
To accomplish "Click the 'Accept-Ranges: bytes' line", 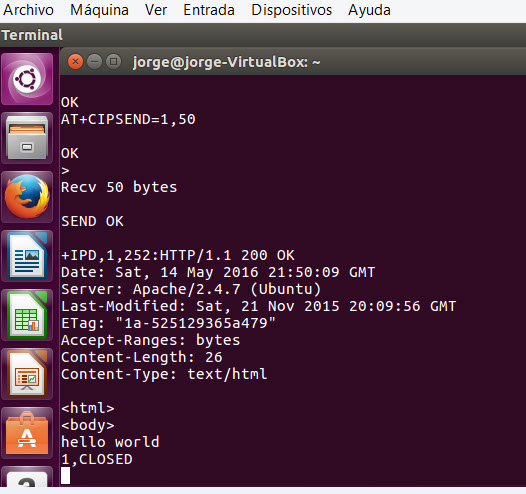I will click(151, 340).
